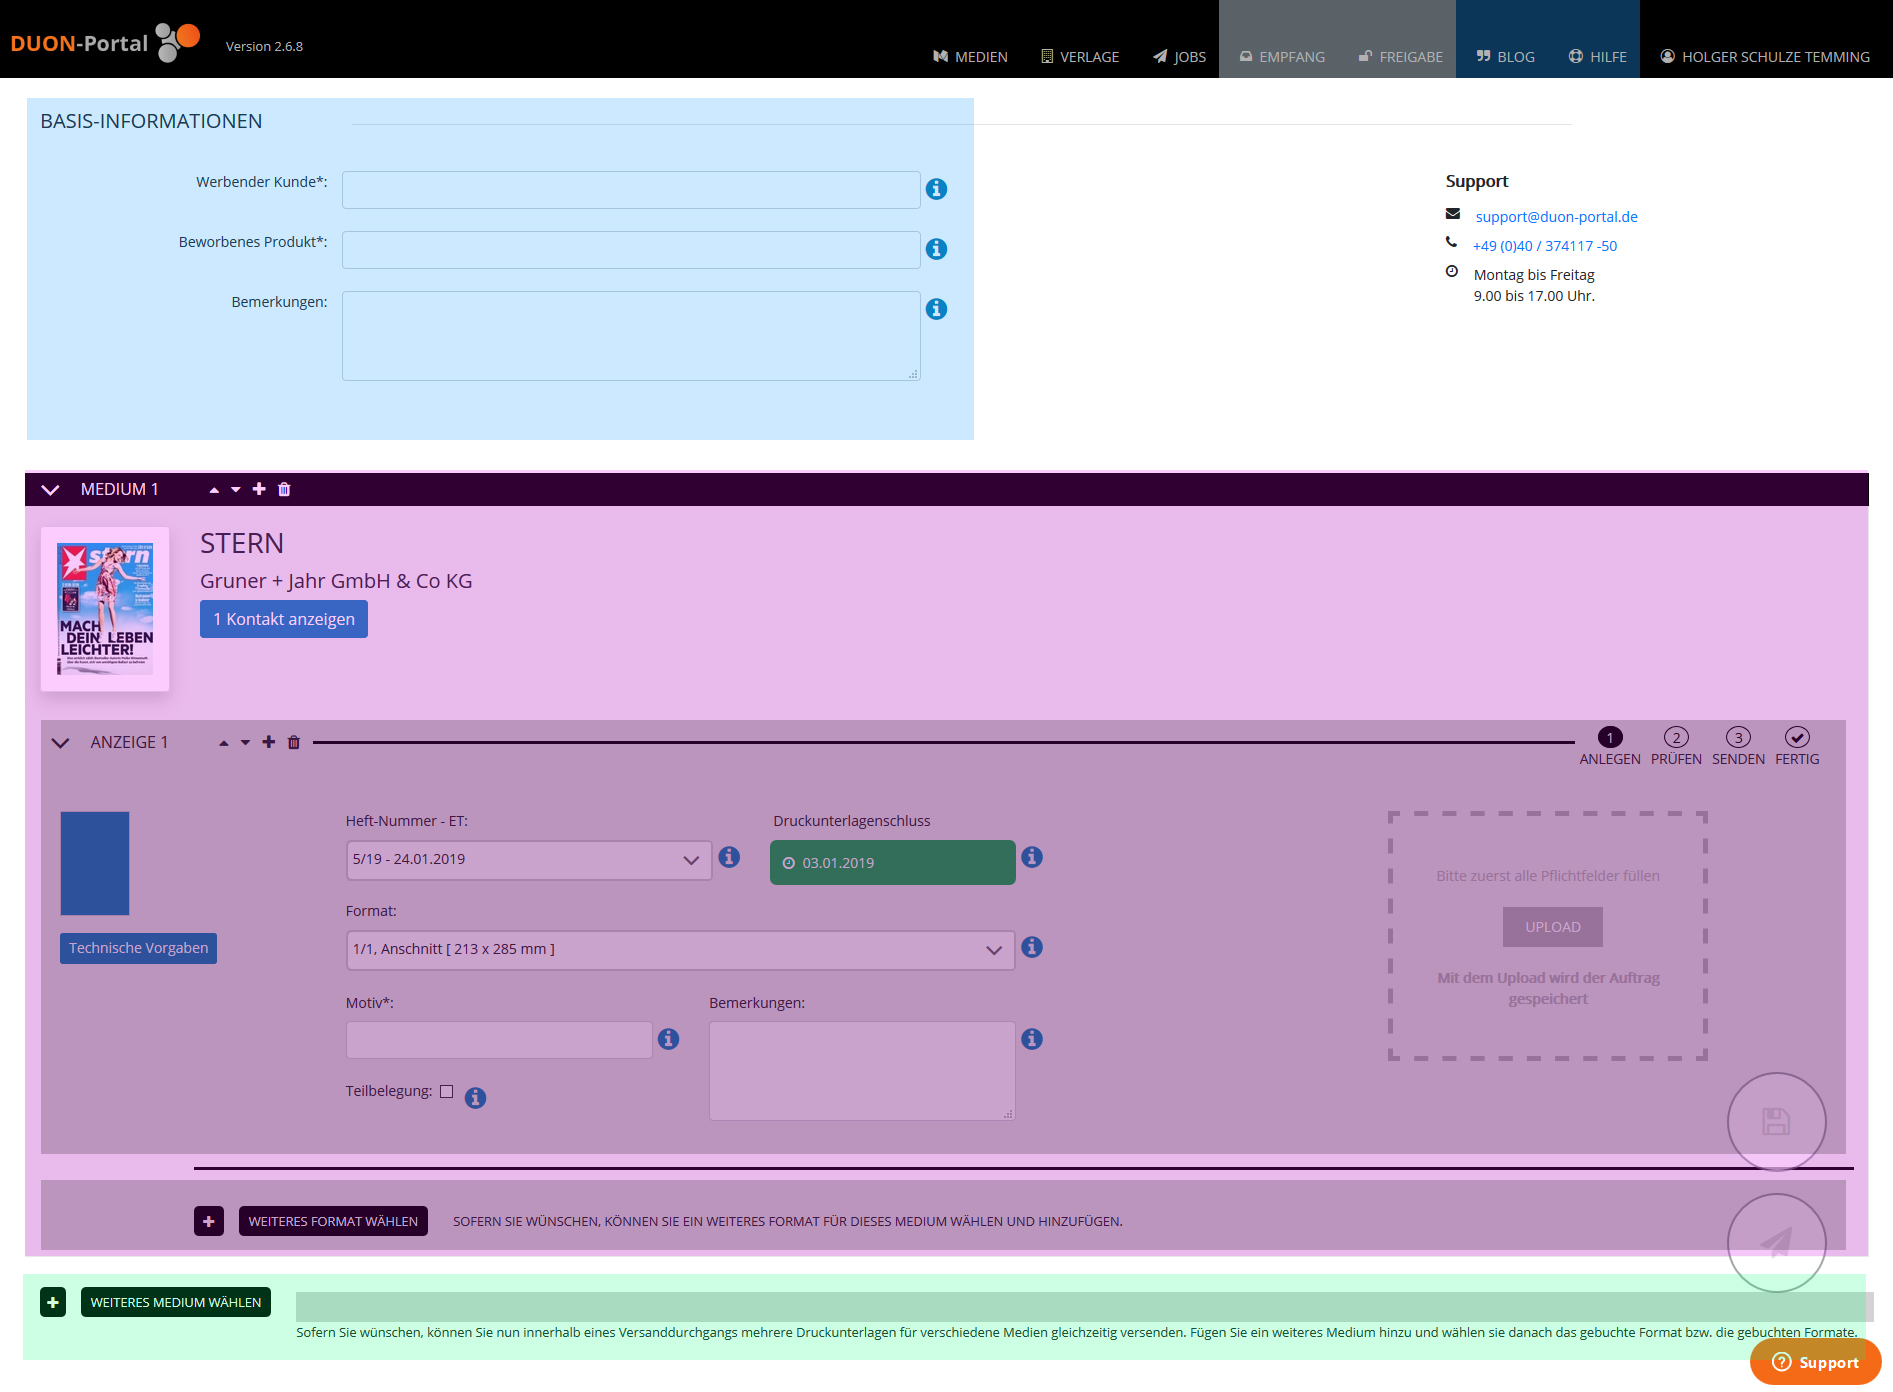Screen dimensions: 1893x1392
Task: Open the Hilfe menu
Action: pos(1597,56)
